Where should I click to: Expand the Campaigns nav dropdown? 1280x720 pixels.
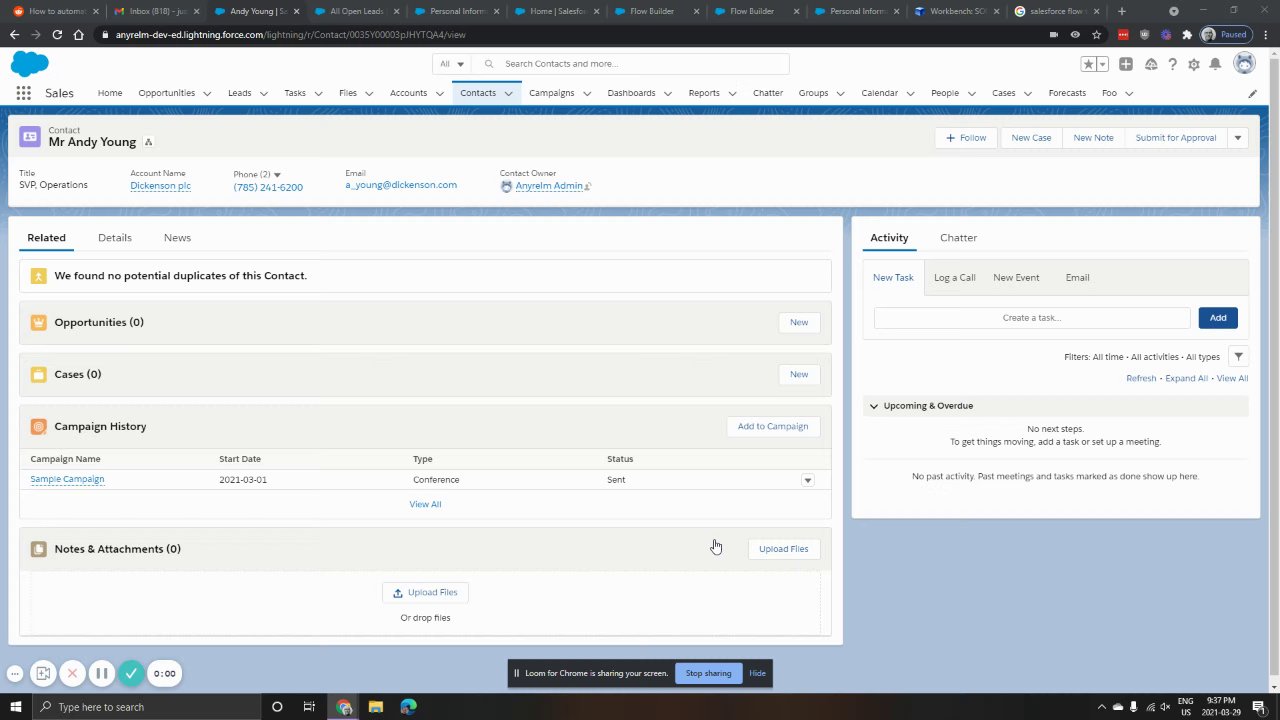coord(587,93)
